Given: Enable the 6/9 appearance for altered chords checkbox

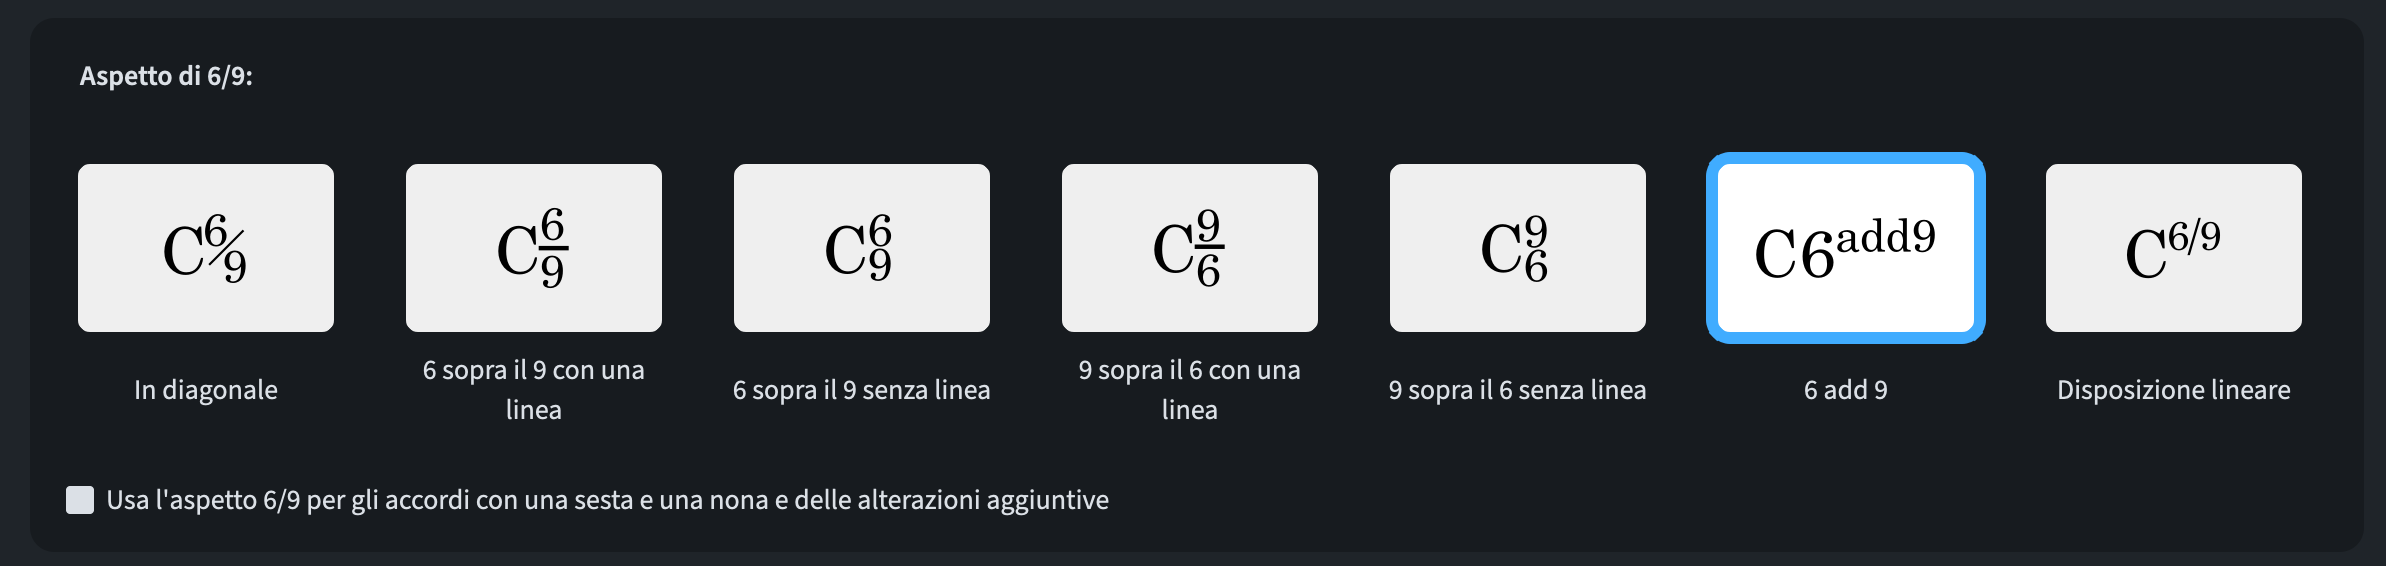Looking at the screenshot, I should pyautogui.click(x=80, y=500).
